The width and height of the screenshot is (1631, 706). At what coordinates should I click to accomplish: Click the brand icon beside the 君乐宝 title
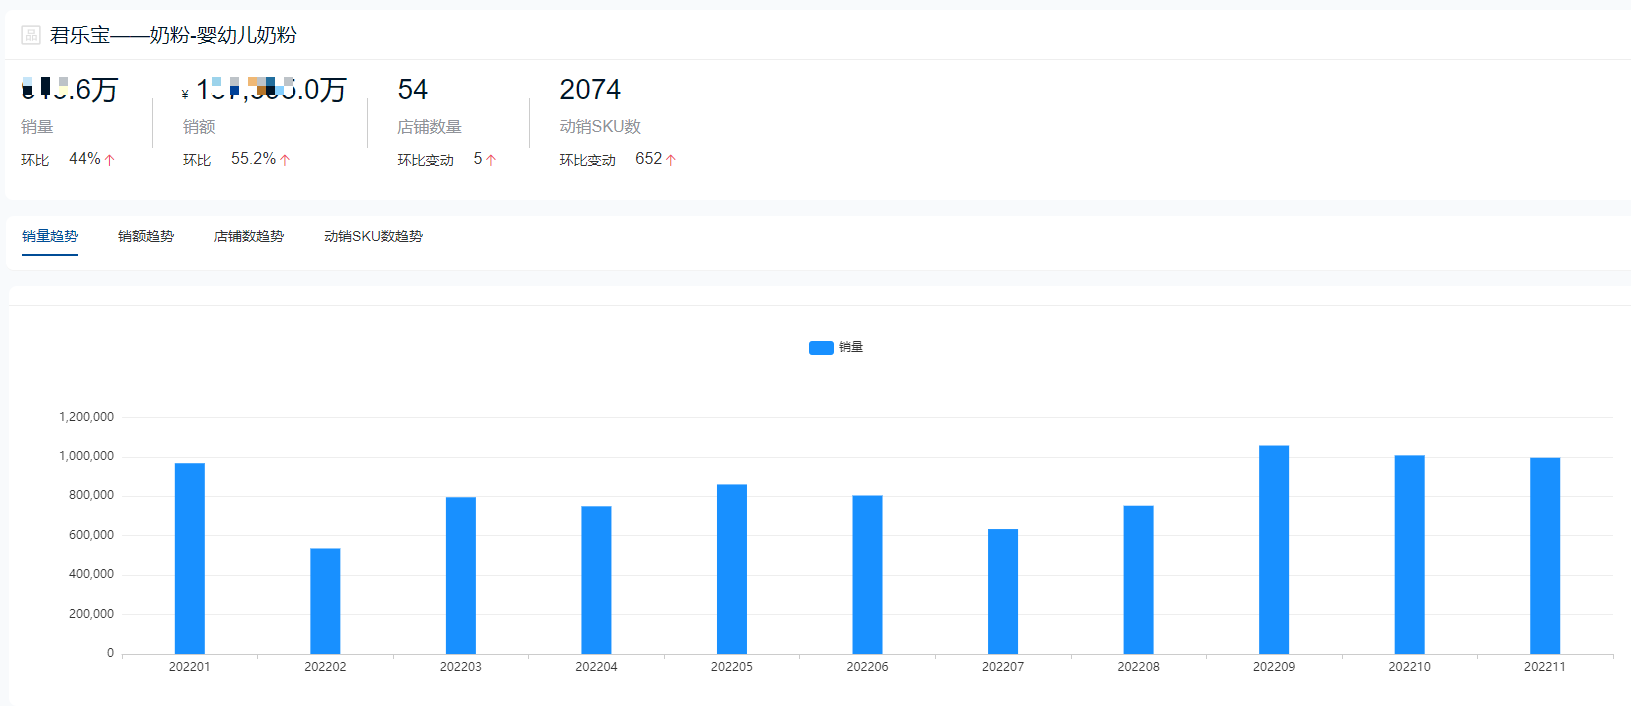(x=31, y=36)
